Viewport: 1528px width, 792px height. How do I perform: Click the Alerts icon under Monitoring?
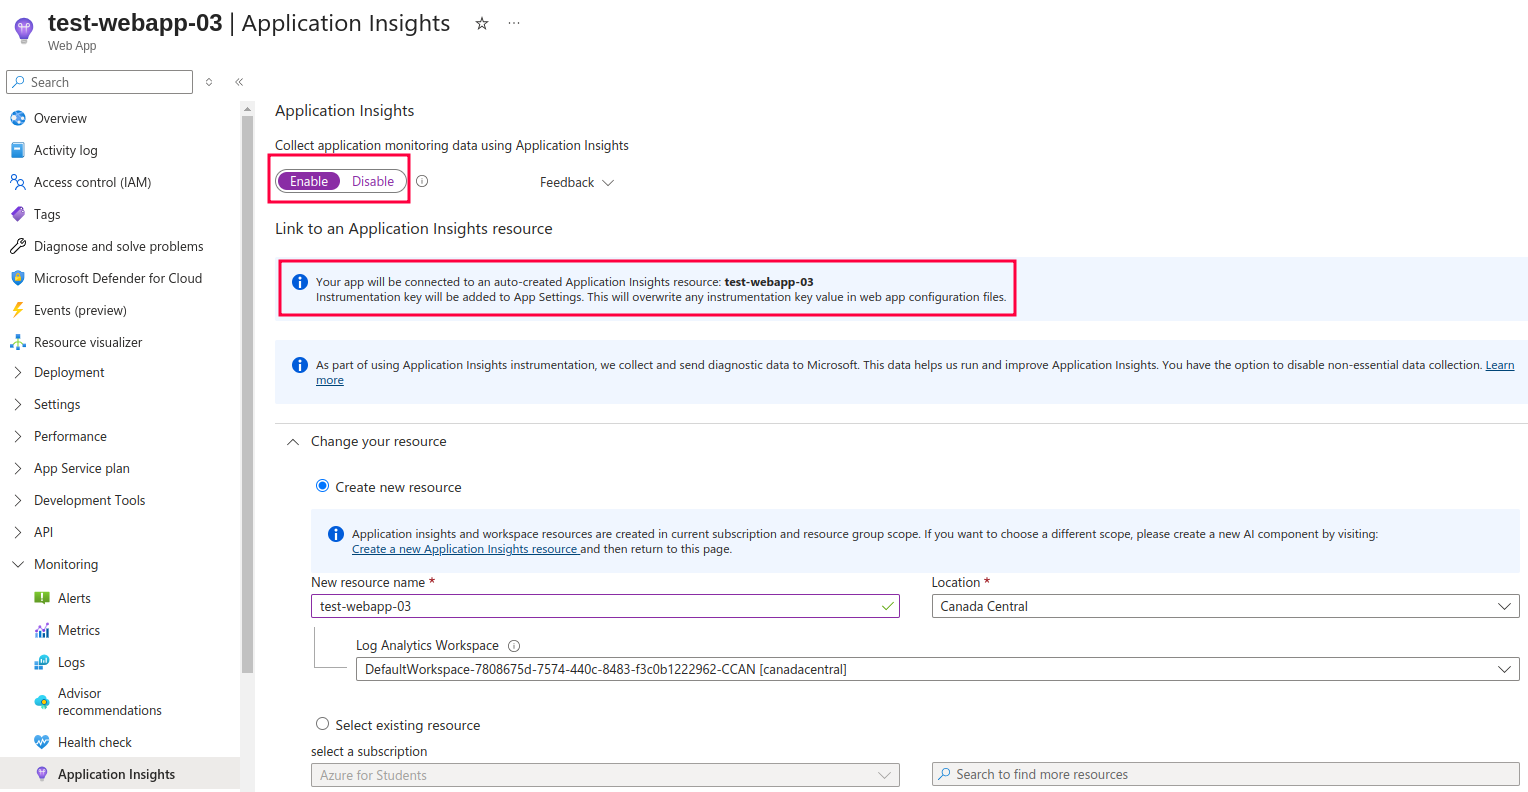42,598
